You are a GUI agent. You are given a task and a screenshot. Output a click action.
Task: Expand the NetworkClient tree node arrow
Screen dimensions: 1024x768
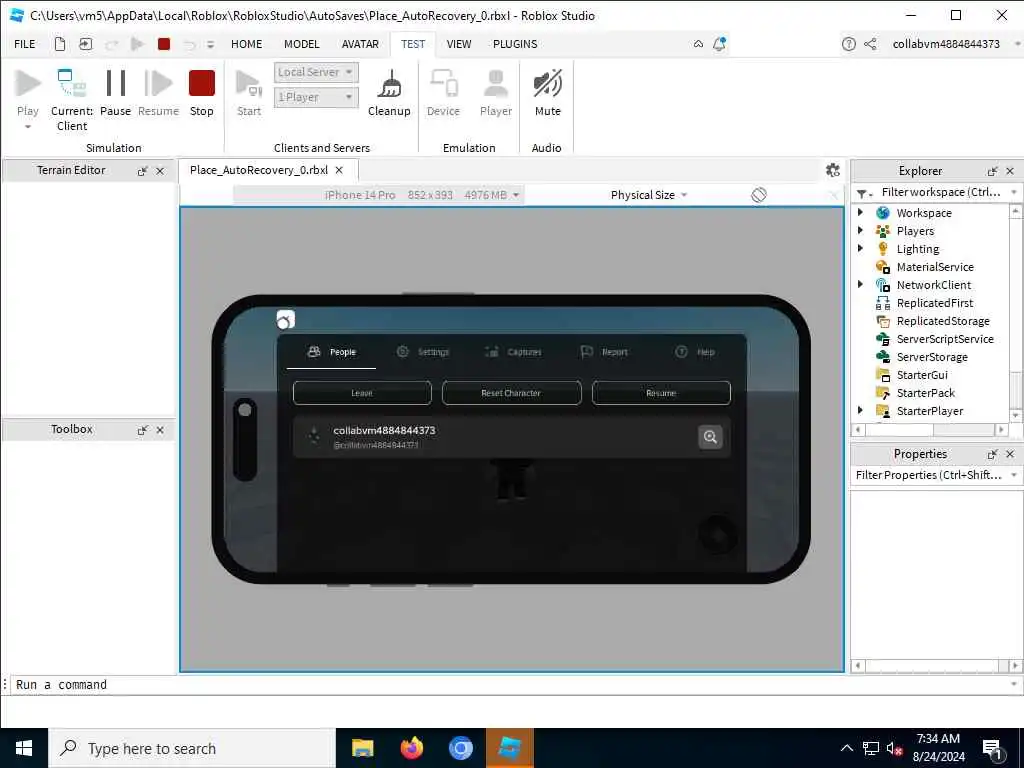tap(860, 284)
